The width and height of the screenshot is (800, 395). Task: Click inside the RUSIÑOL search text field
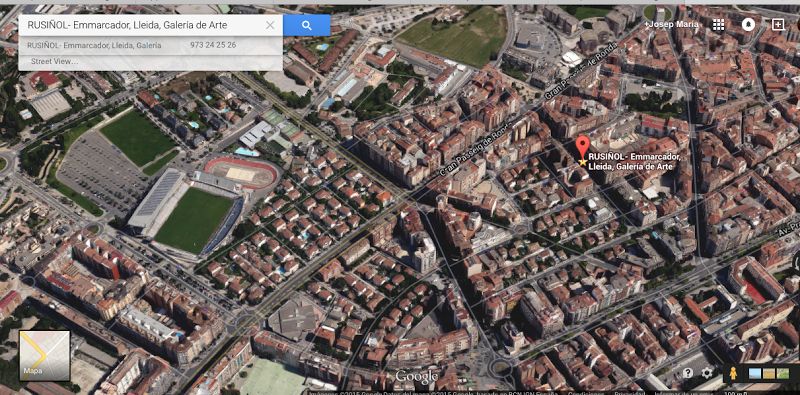pos(141,25)
